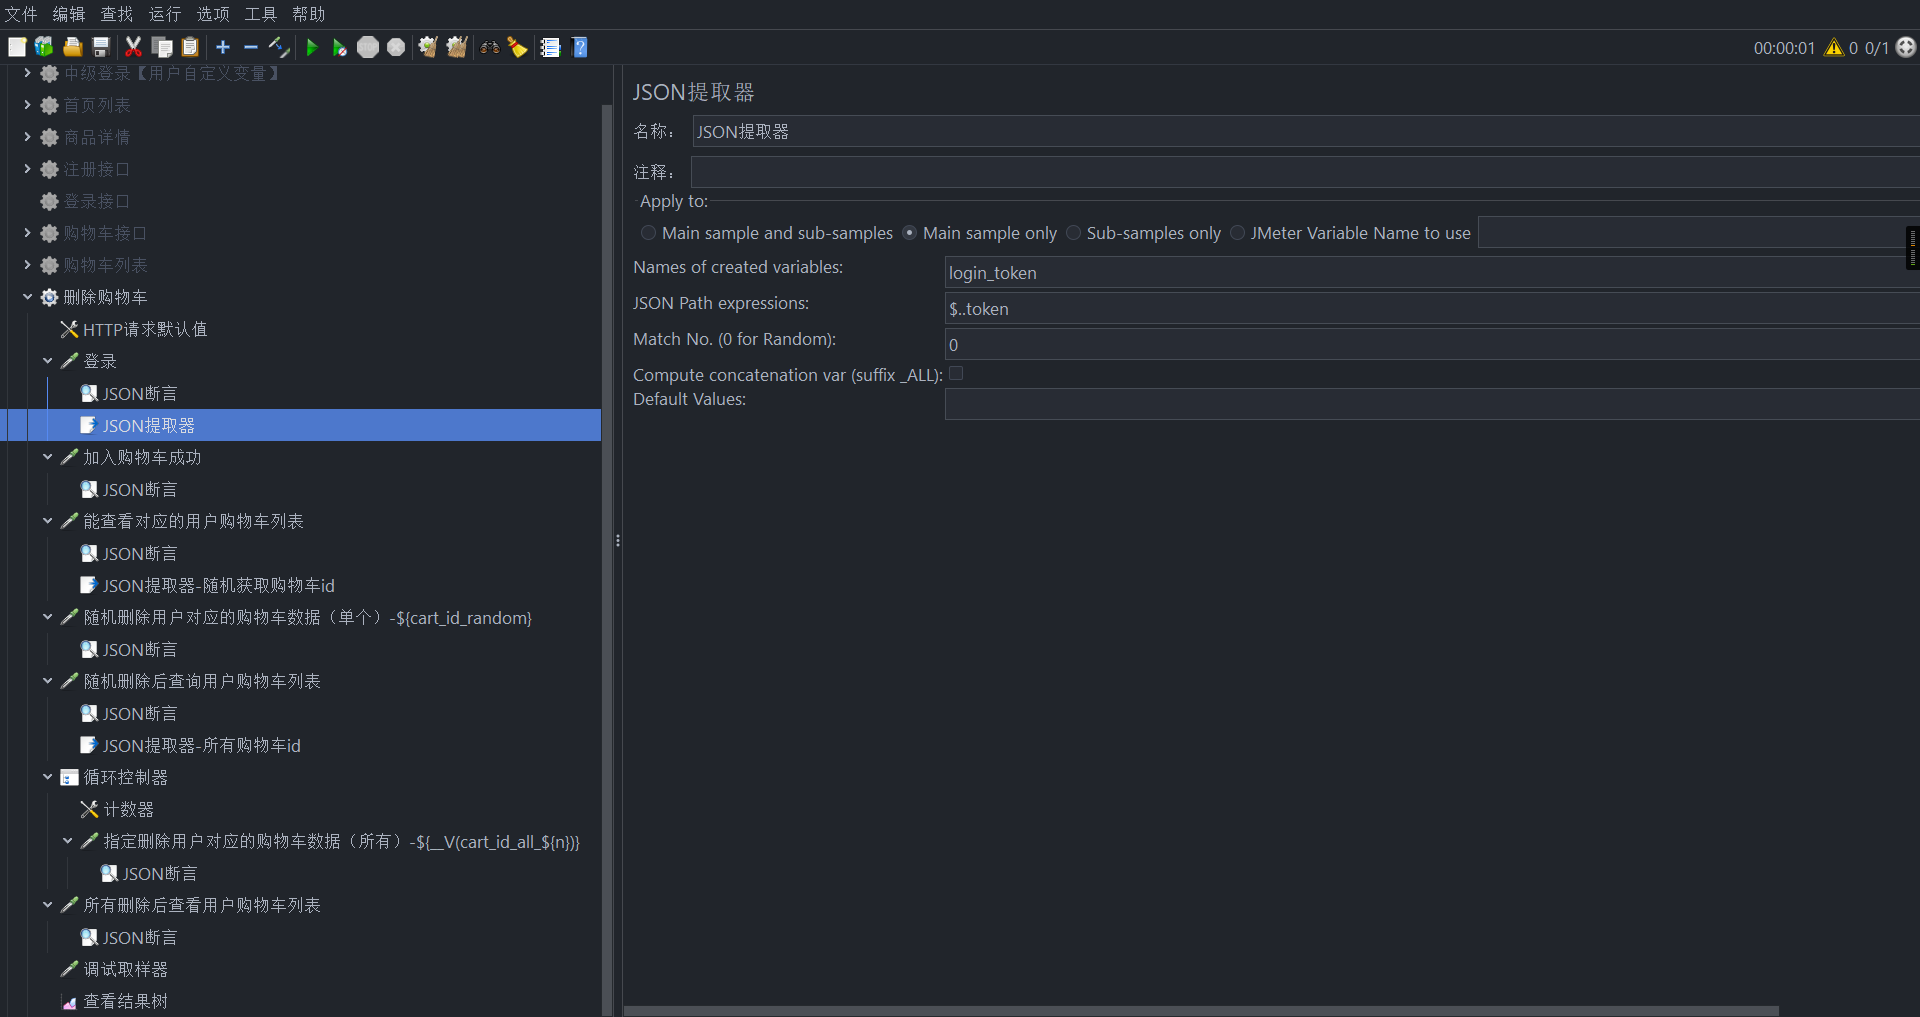1920x1017 pixels.
Task: Click the Save floppy disk icon
Action: click(100, 47)
